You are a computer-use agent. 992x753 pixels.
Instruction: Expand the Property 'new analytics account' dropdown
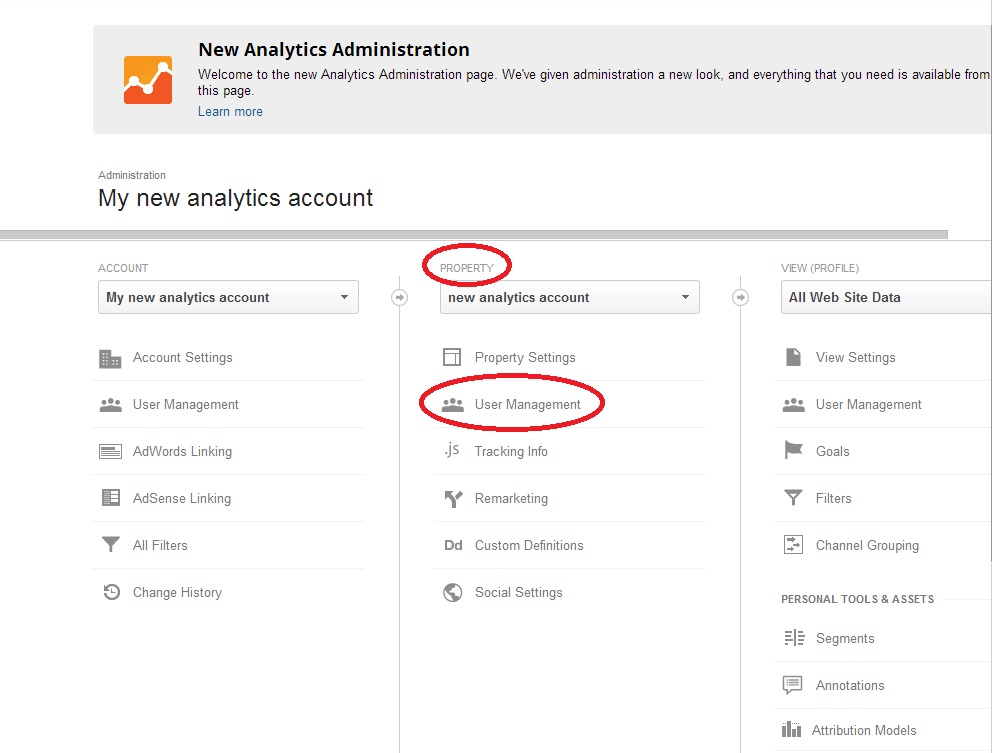(x=569, y=297)
